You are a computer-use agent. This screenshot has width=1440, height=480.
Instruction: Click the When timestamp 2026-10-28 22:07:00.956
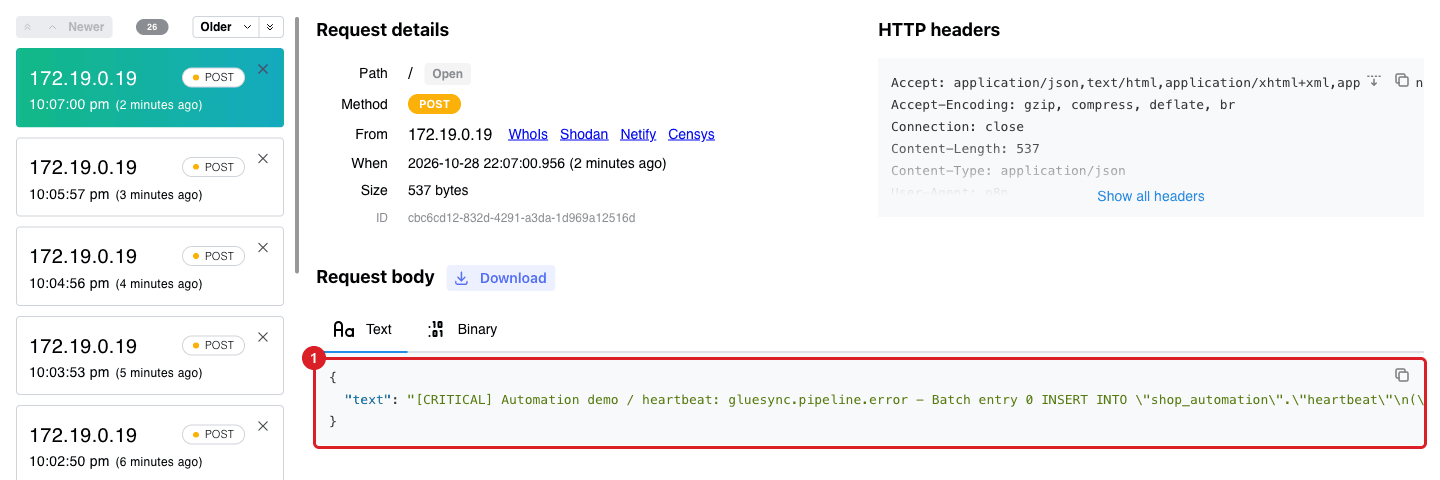(x=488, y=163)
